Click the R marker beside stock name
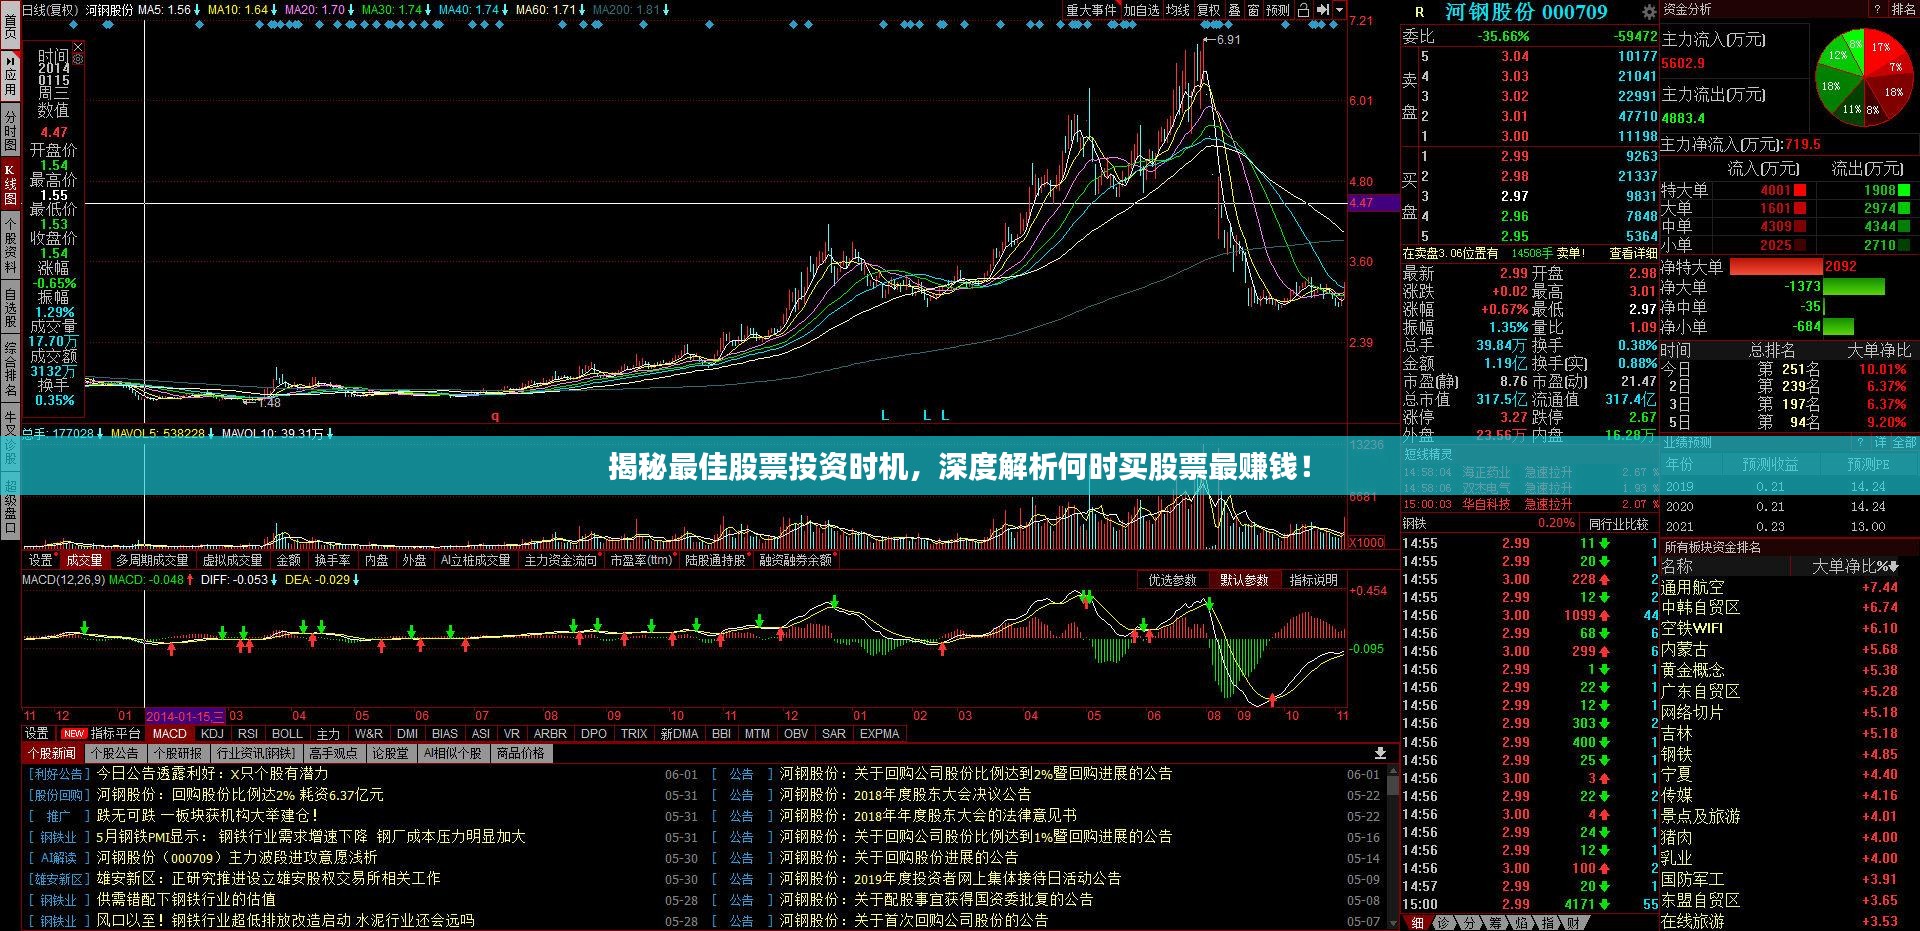Image resolution: width=1920 pixels, height=931 pixels. coord(1419,13)
